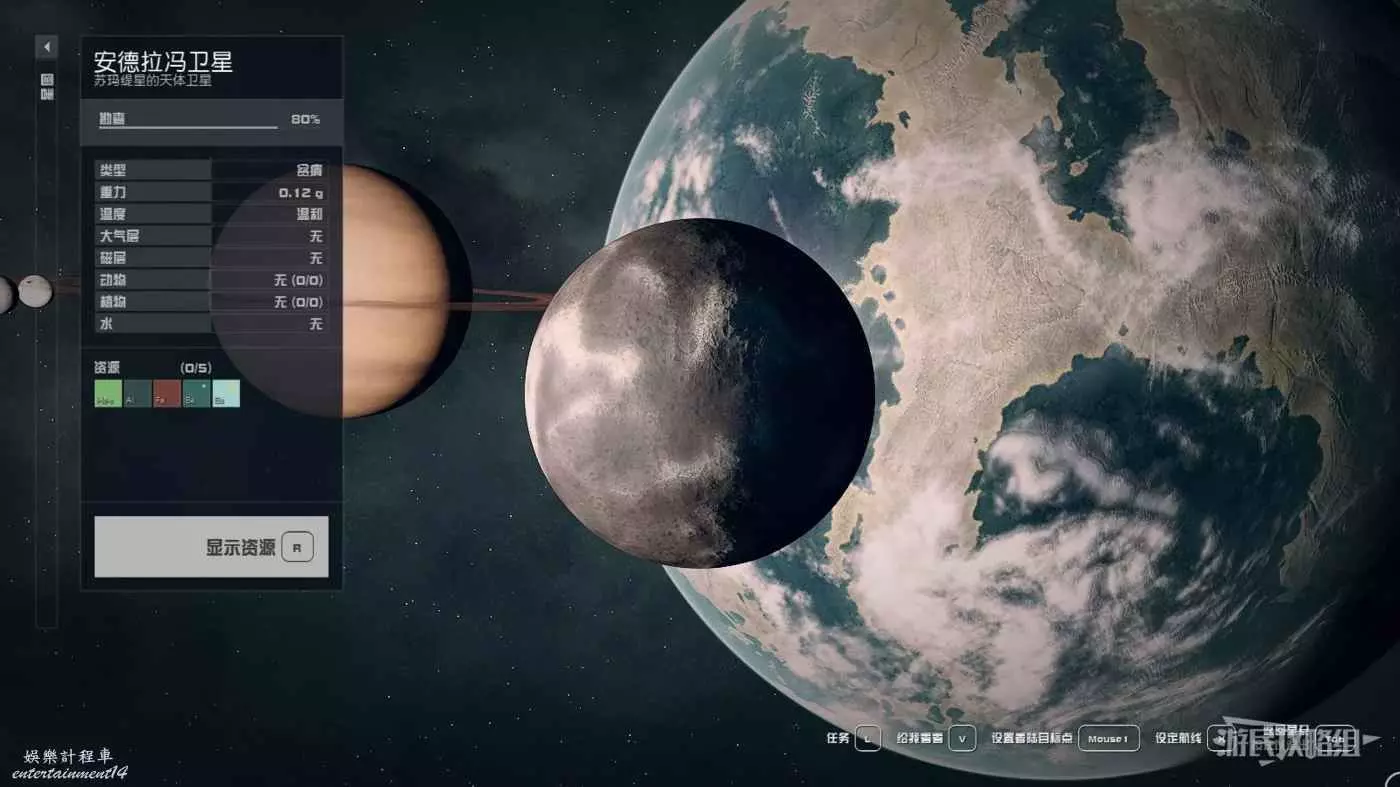Screen dimensions: 1400x787
Task: Click the 大气层 (Atmosphere) row in stats
Action: pos(211,236)
